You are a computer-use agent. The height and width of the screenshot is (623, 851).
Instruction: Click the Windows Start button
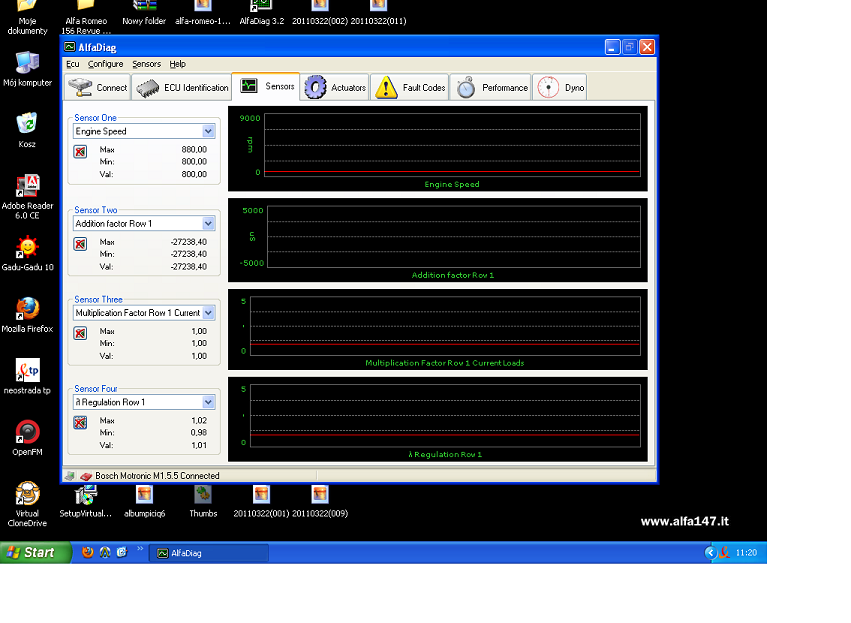pyautogui.click(x=35, y=552)
